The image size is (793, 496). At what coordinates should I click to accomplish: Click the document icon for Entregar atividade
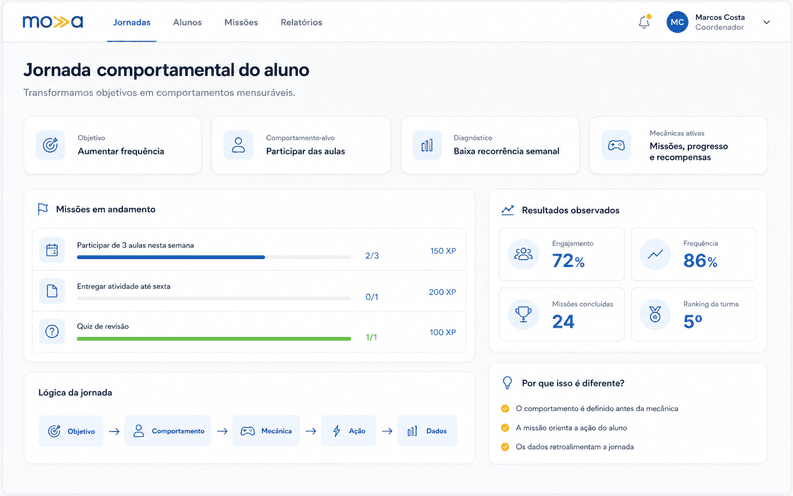click(52, 291)
